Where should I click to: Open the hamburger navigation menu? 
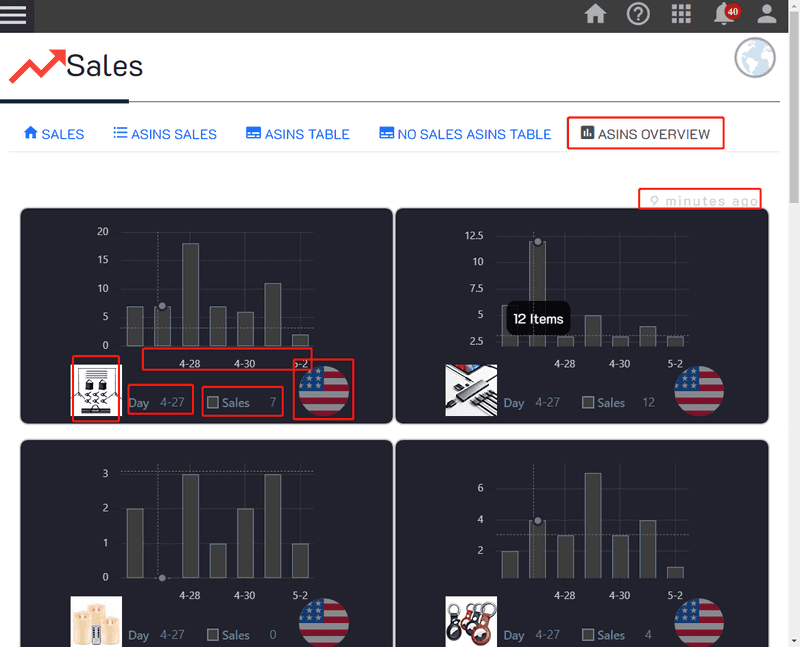[15, 16]
